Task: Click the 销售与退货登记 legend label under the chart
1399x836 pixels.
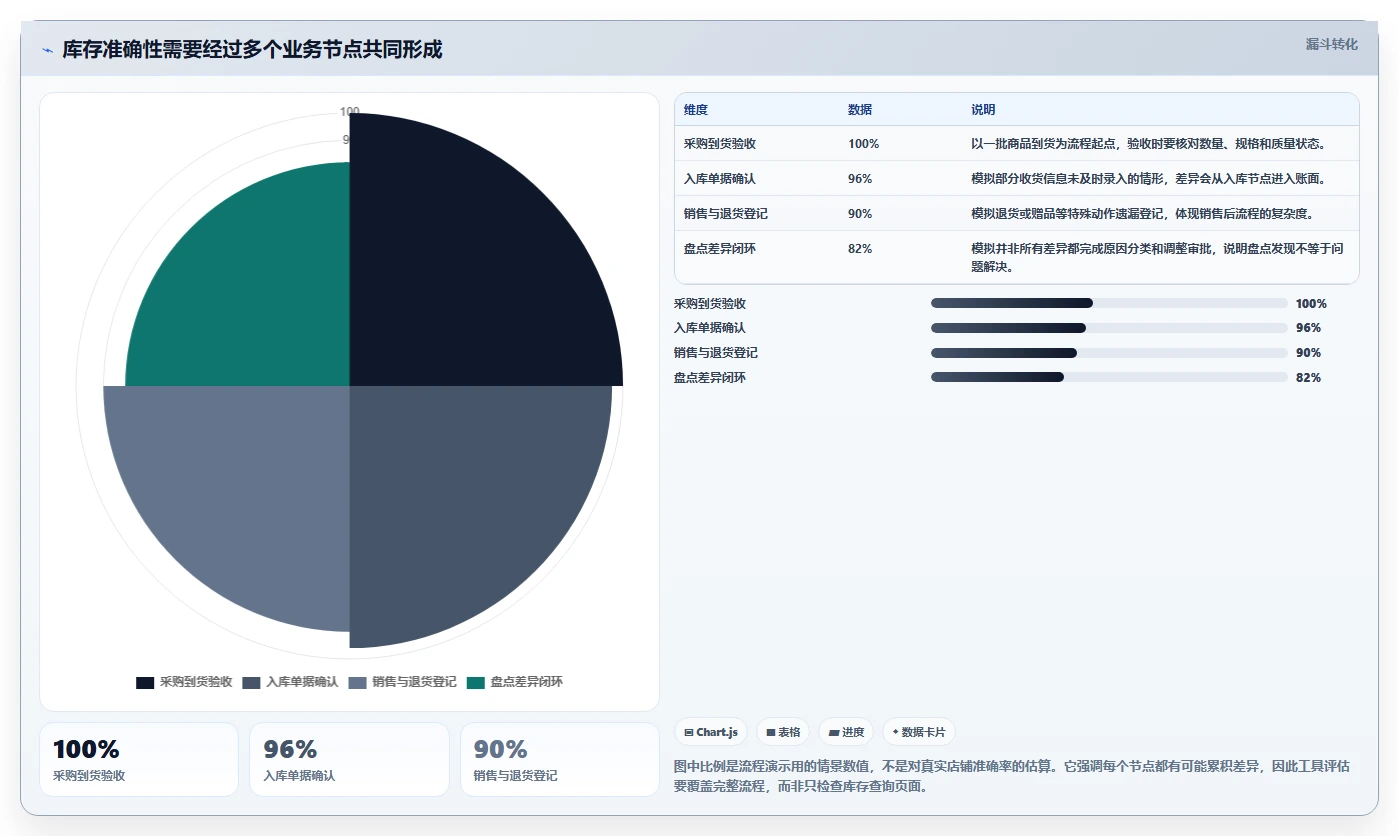Action: tap(414, 682)
